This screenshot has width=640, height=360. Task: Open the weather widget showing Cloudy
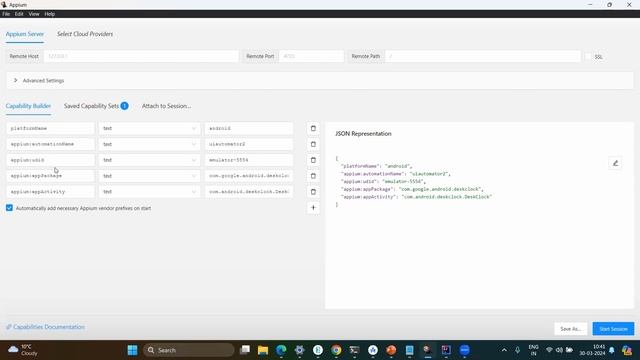coord(23,350)
